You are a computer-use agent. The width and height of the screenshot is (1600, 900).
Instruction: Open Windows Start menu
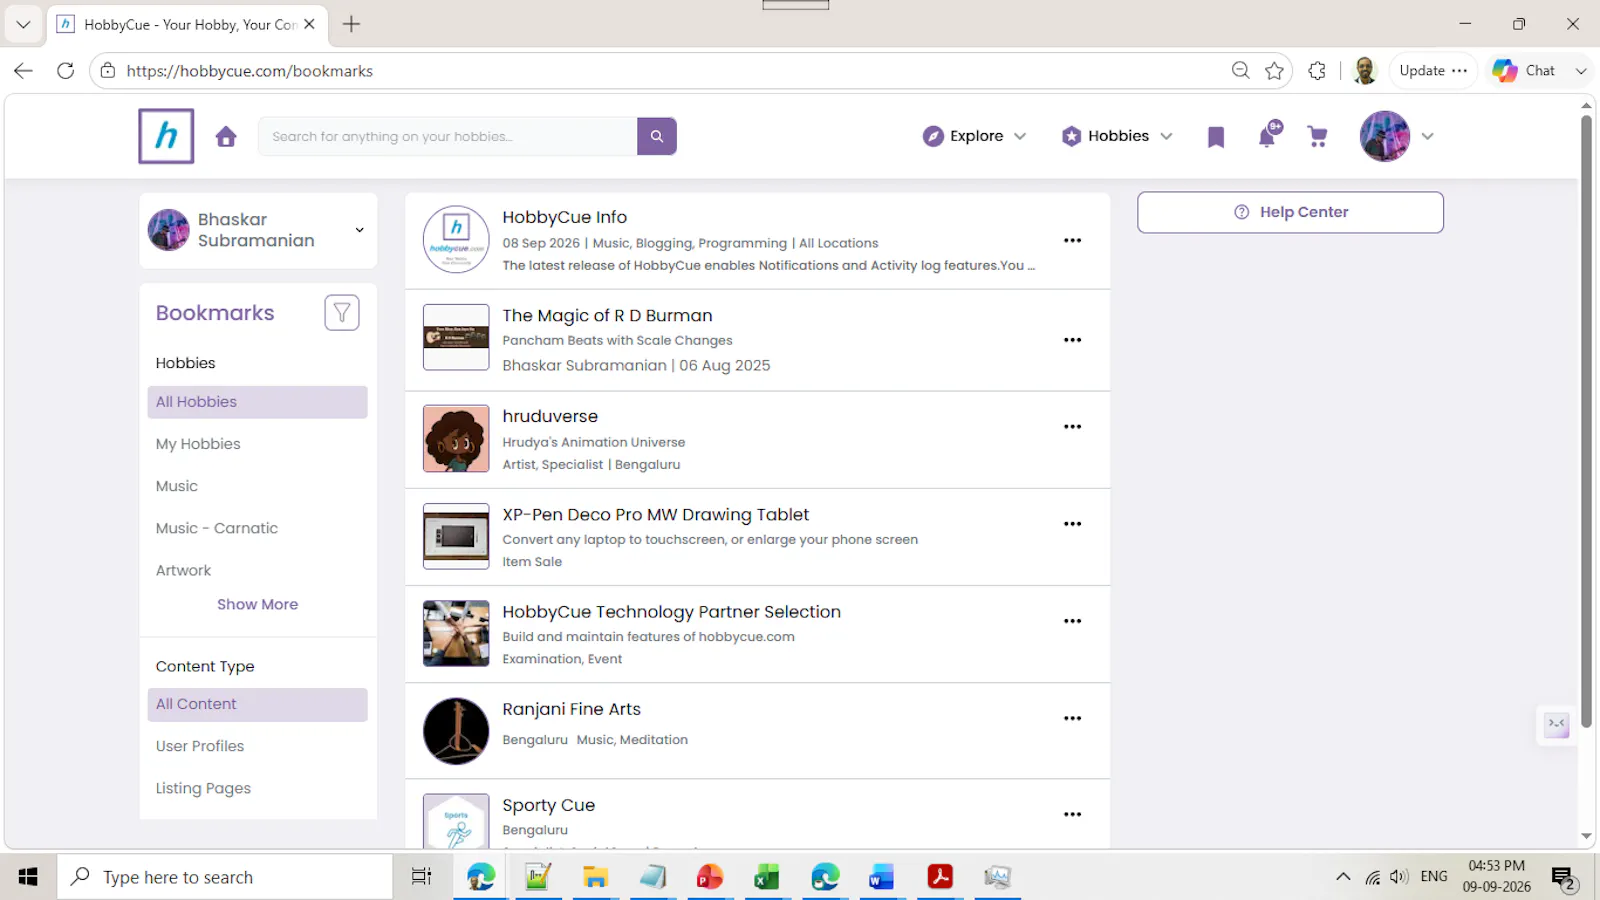point(28,877)
